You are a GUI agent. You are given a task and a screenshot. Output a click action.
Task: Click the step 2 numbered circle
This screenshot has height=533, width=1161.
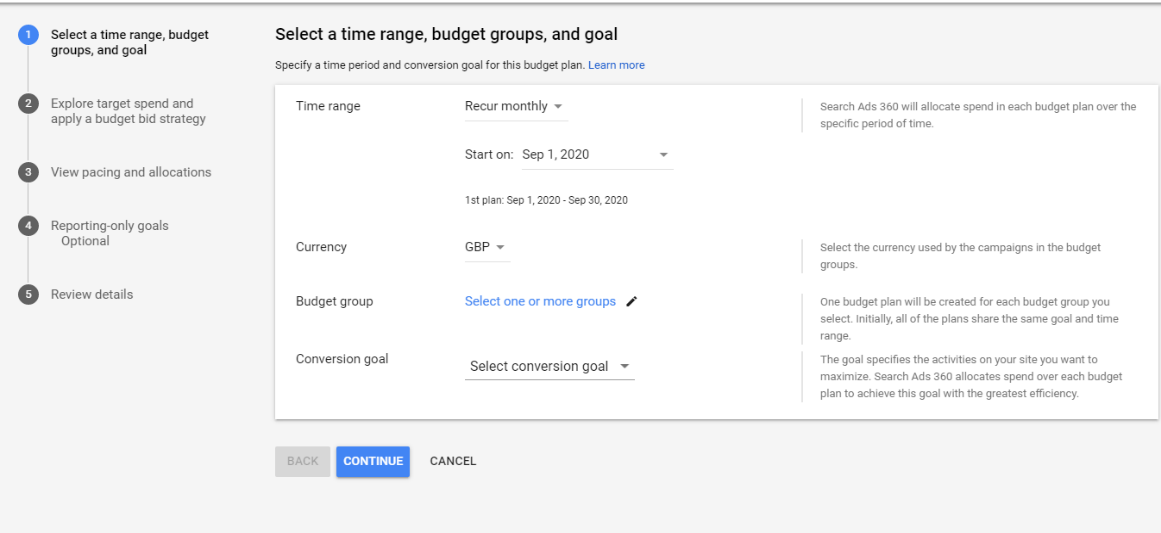(x=28, y=104)
